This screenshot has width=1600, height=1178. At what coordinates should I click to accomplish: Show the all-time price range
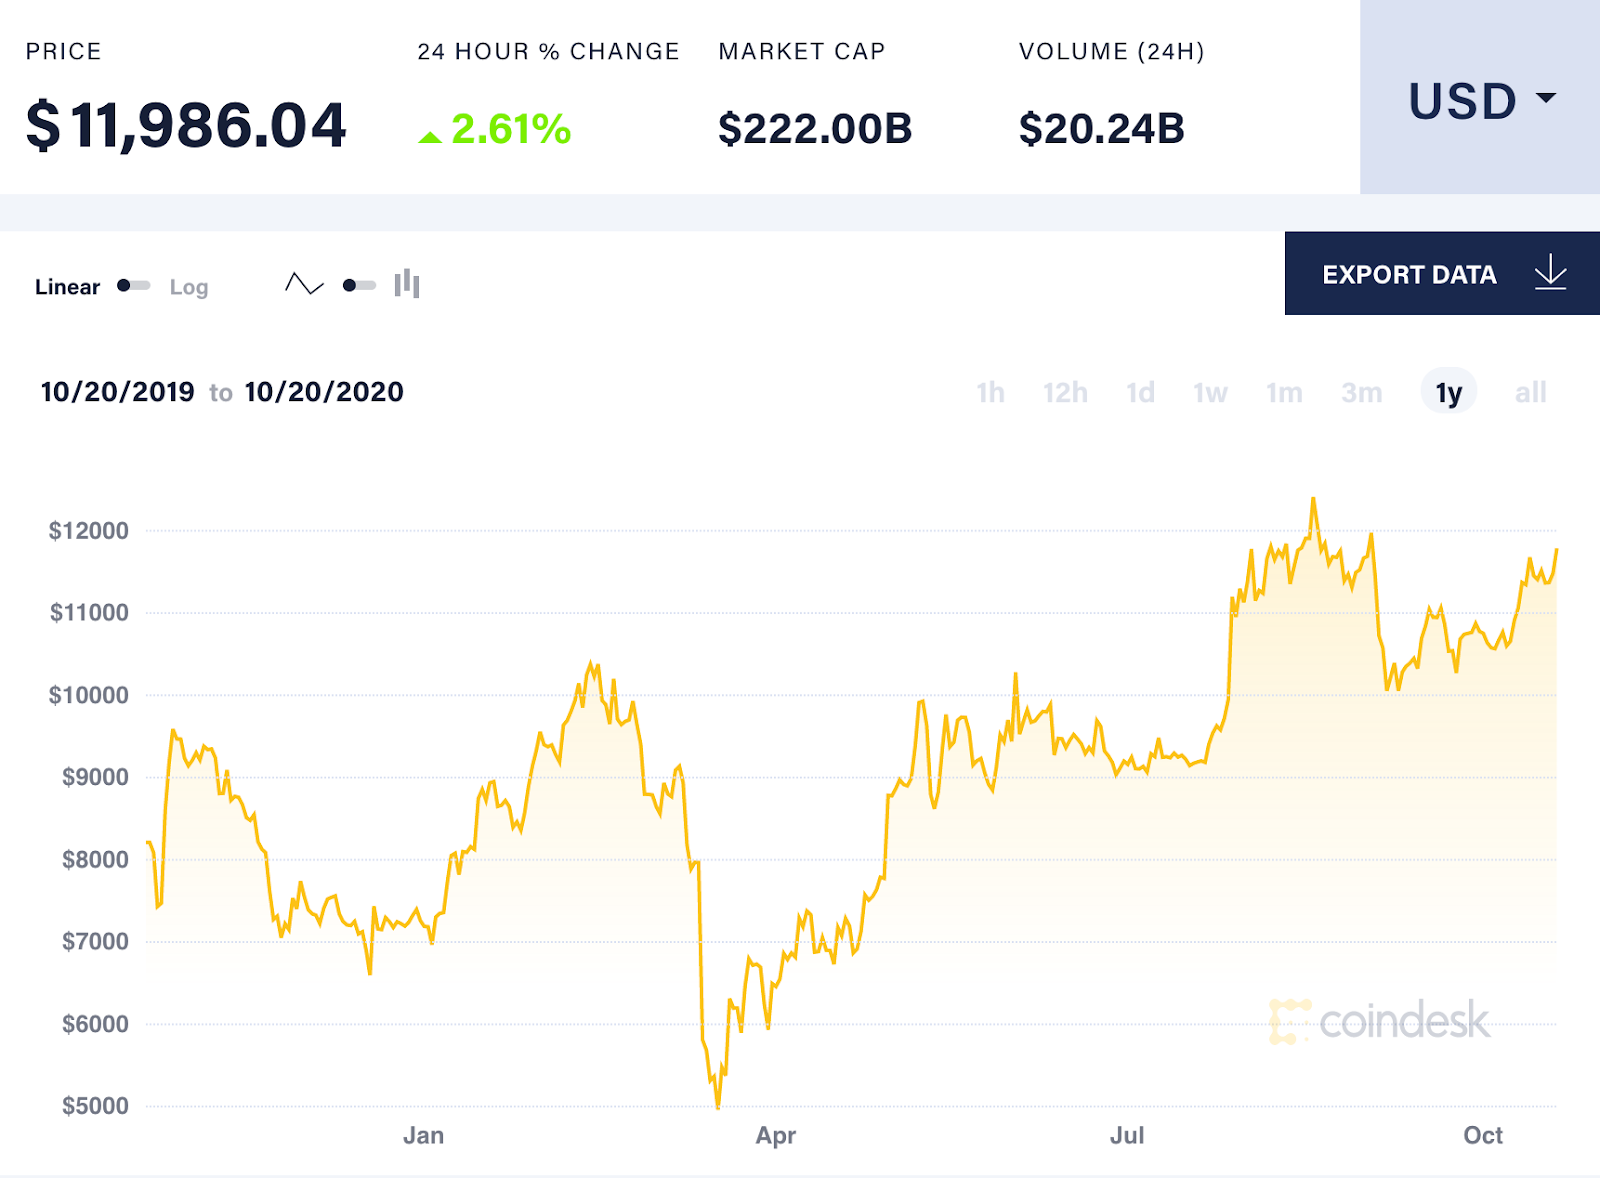[1530, 393]
